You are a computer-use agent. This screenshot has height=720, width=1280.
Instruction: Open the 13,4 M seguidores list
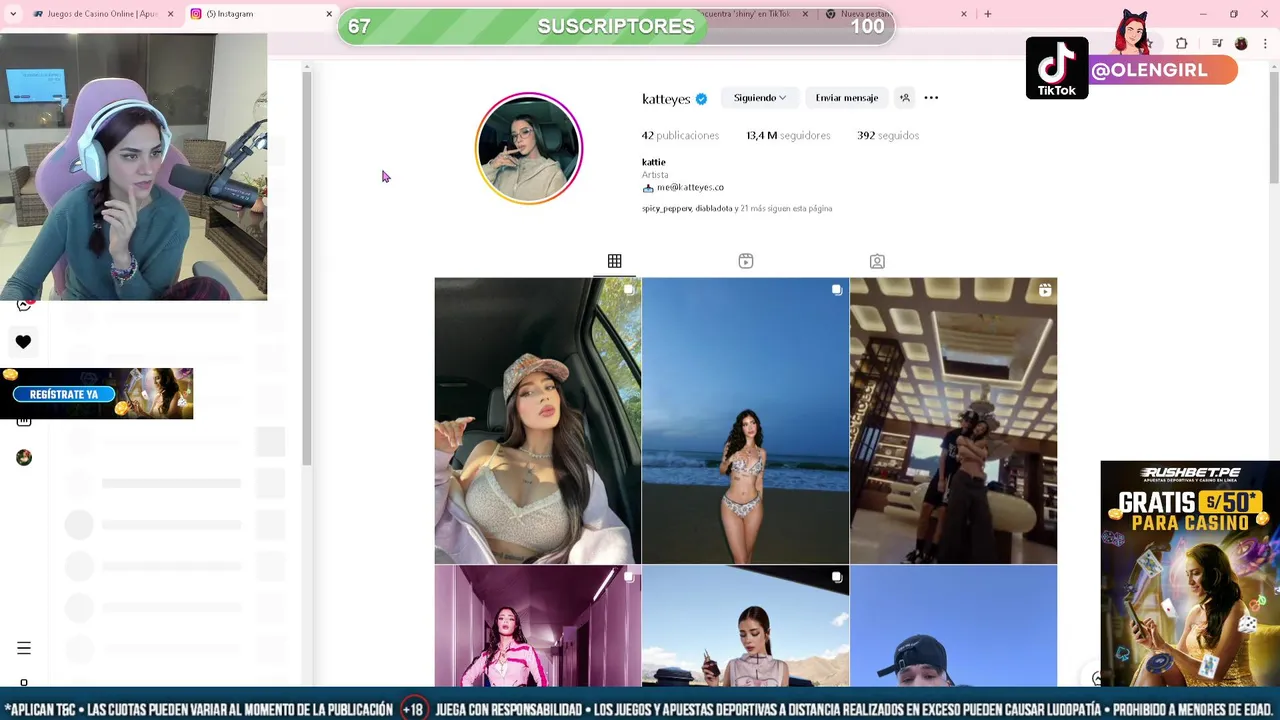[788, 135]
